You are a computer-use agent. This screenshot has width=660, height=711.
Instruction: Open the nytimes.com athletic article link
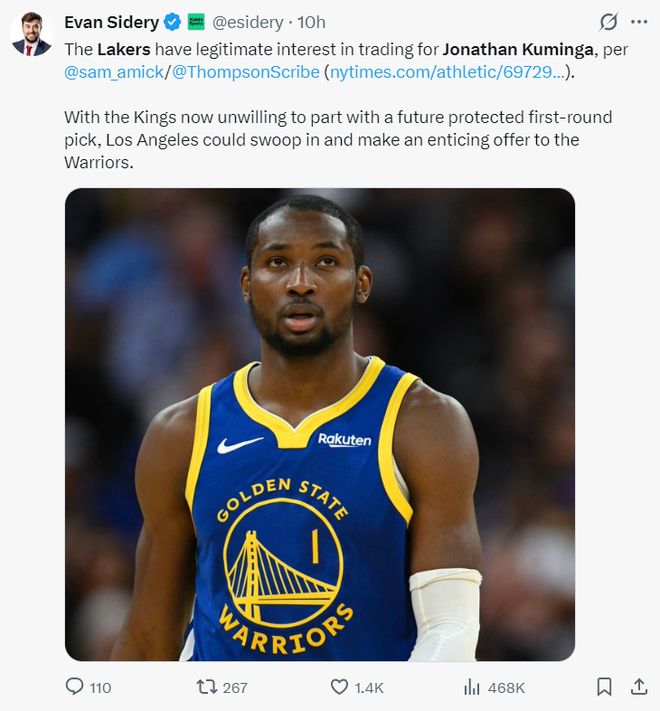point(438,71)
